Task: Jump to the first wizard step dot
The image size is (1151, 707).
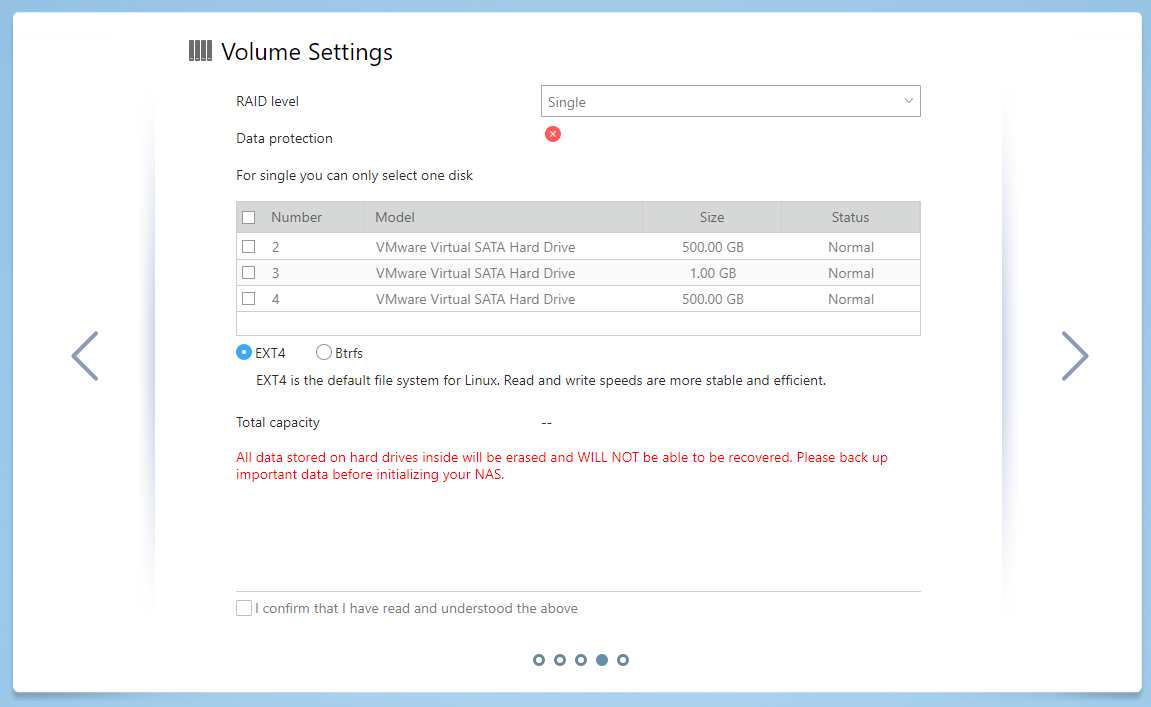Action: [539, 660]
